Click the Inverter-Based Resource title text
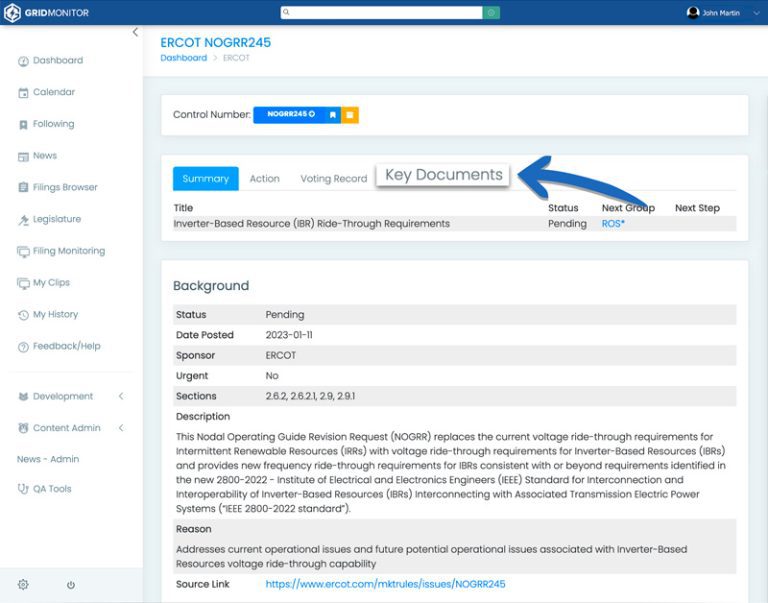Image resolution: width=768 pixels, height=603 pixels. click(312, 224)
